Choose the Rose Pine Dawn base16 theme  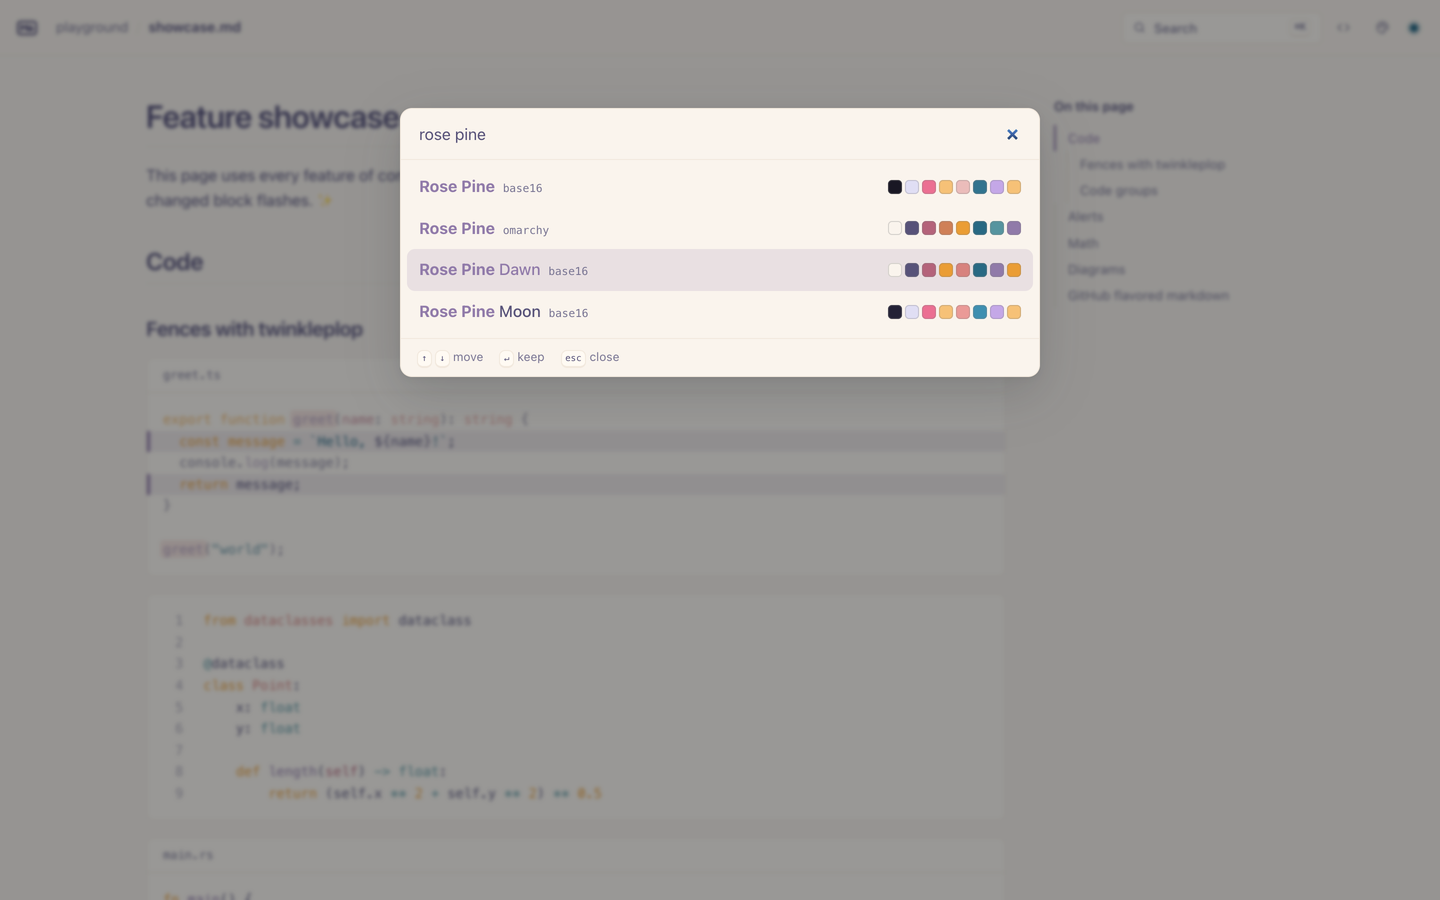720,270
